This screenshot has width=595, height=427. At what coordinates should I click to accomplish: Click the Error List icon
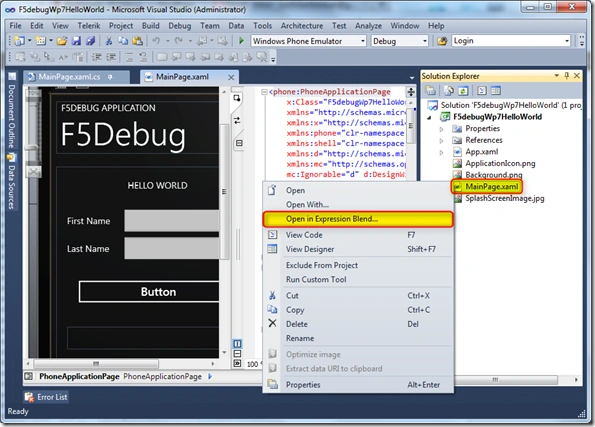[x=29, y=397]
